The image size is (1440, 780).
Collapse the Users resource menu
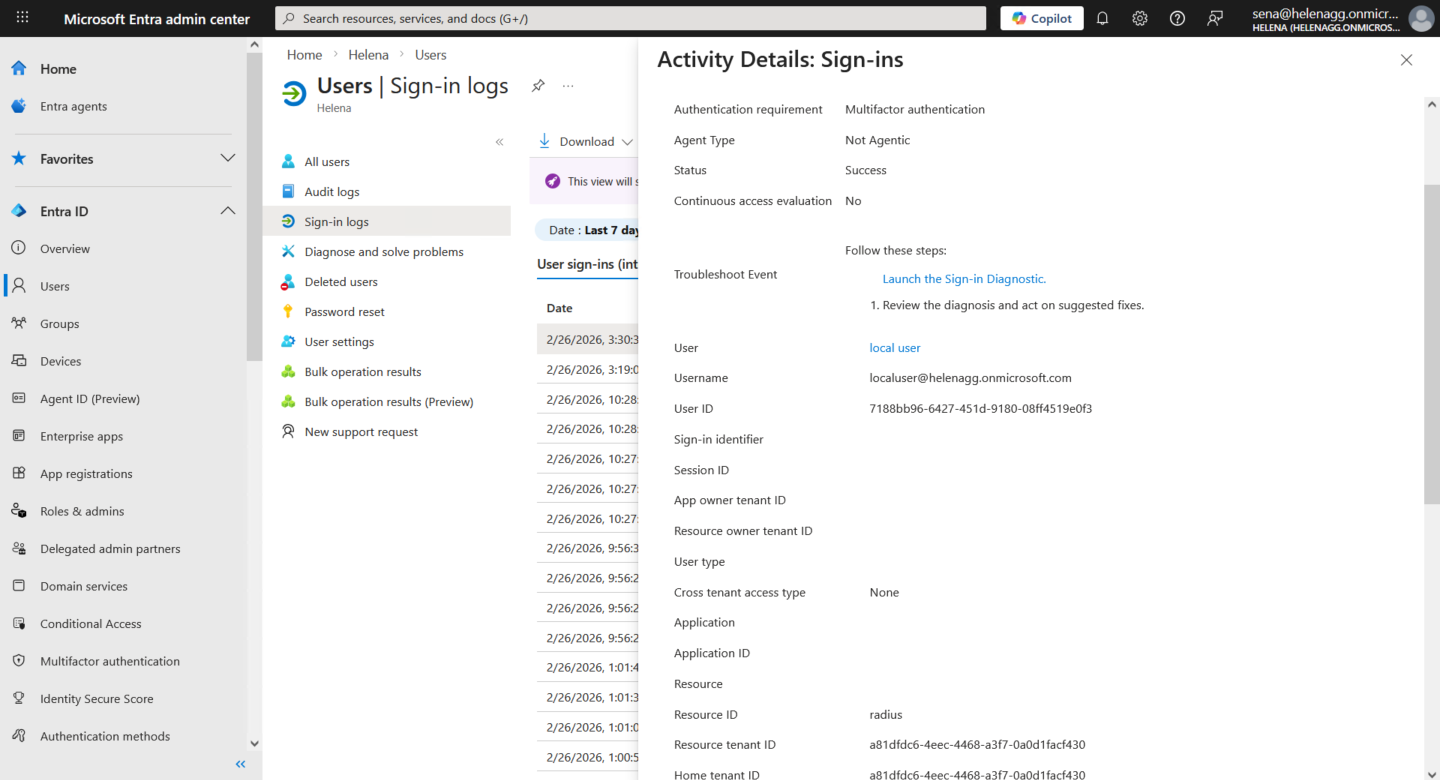coord(499,142)
